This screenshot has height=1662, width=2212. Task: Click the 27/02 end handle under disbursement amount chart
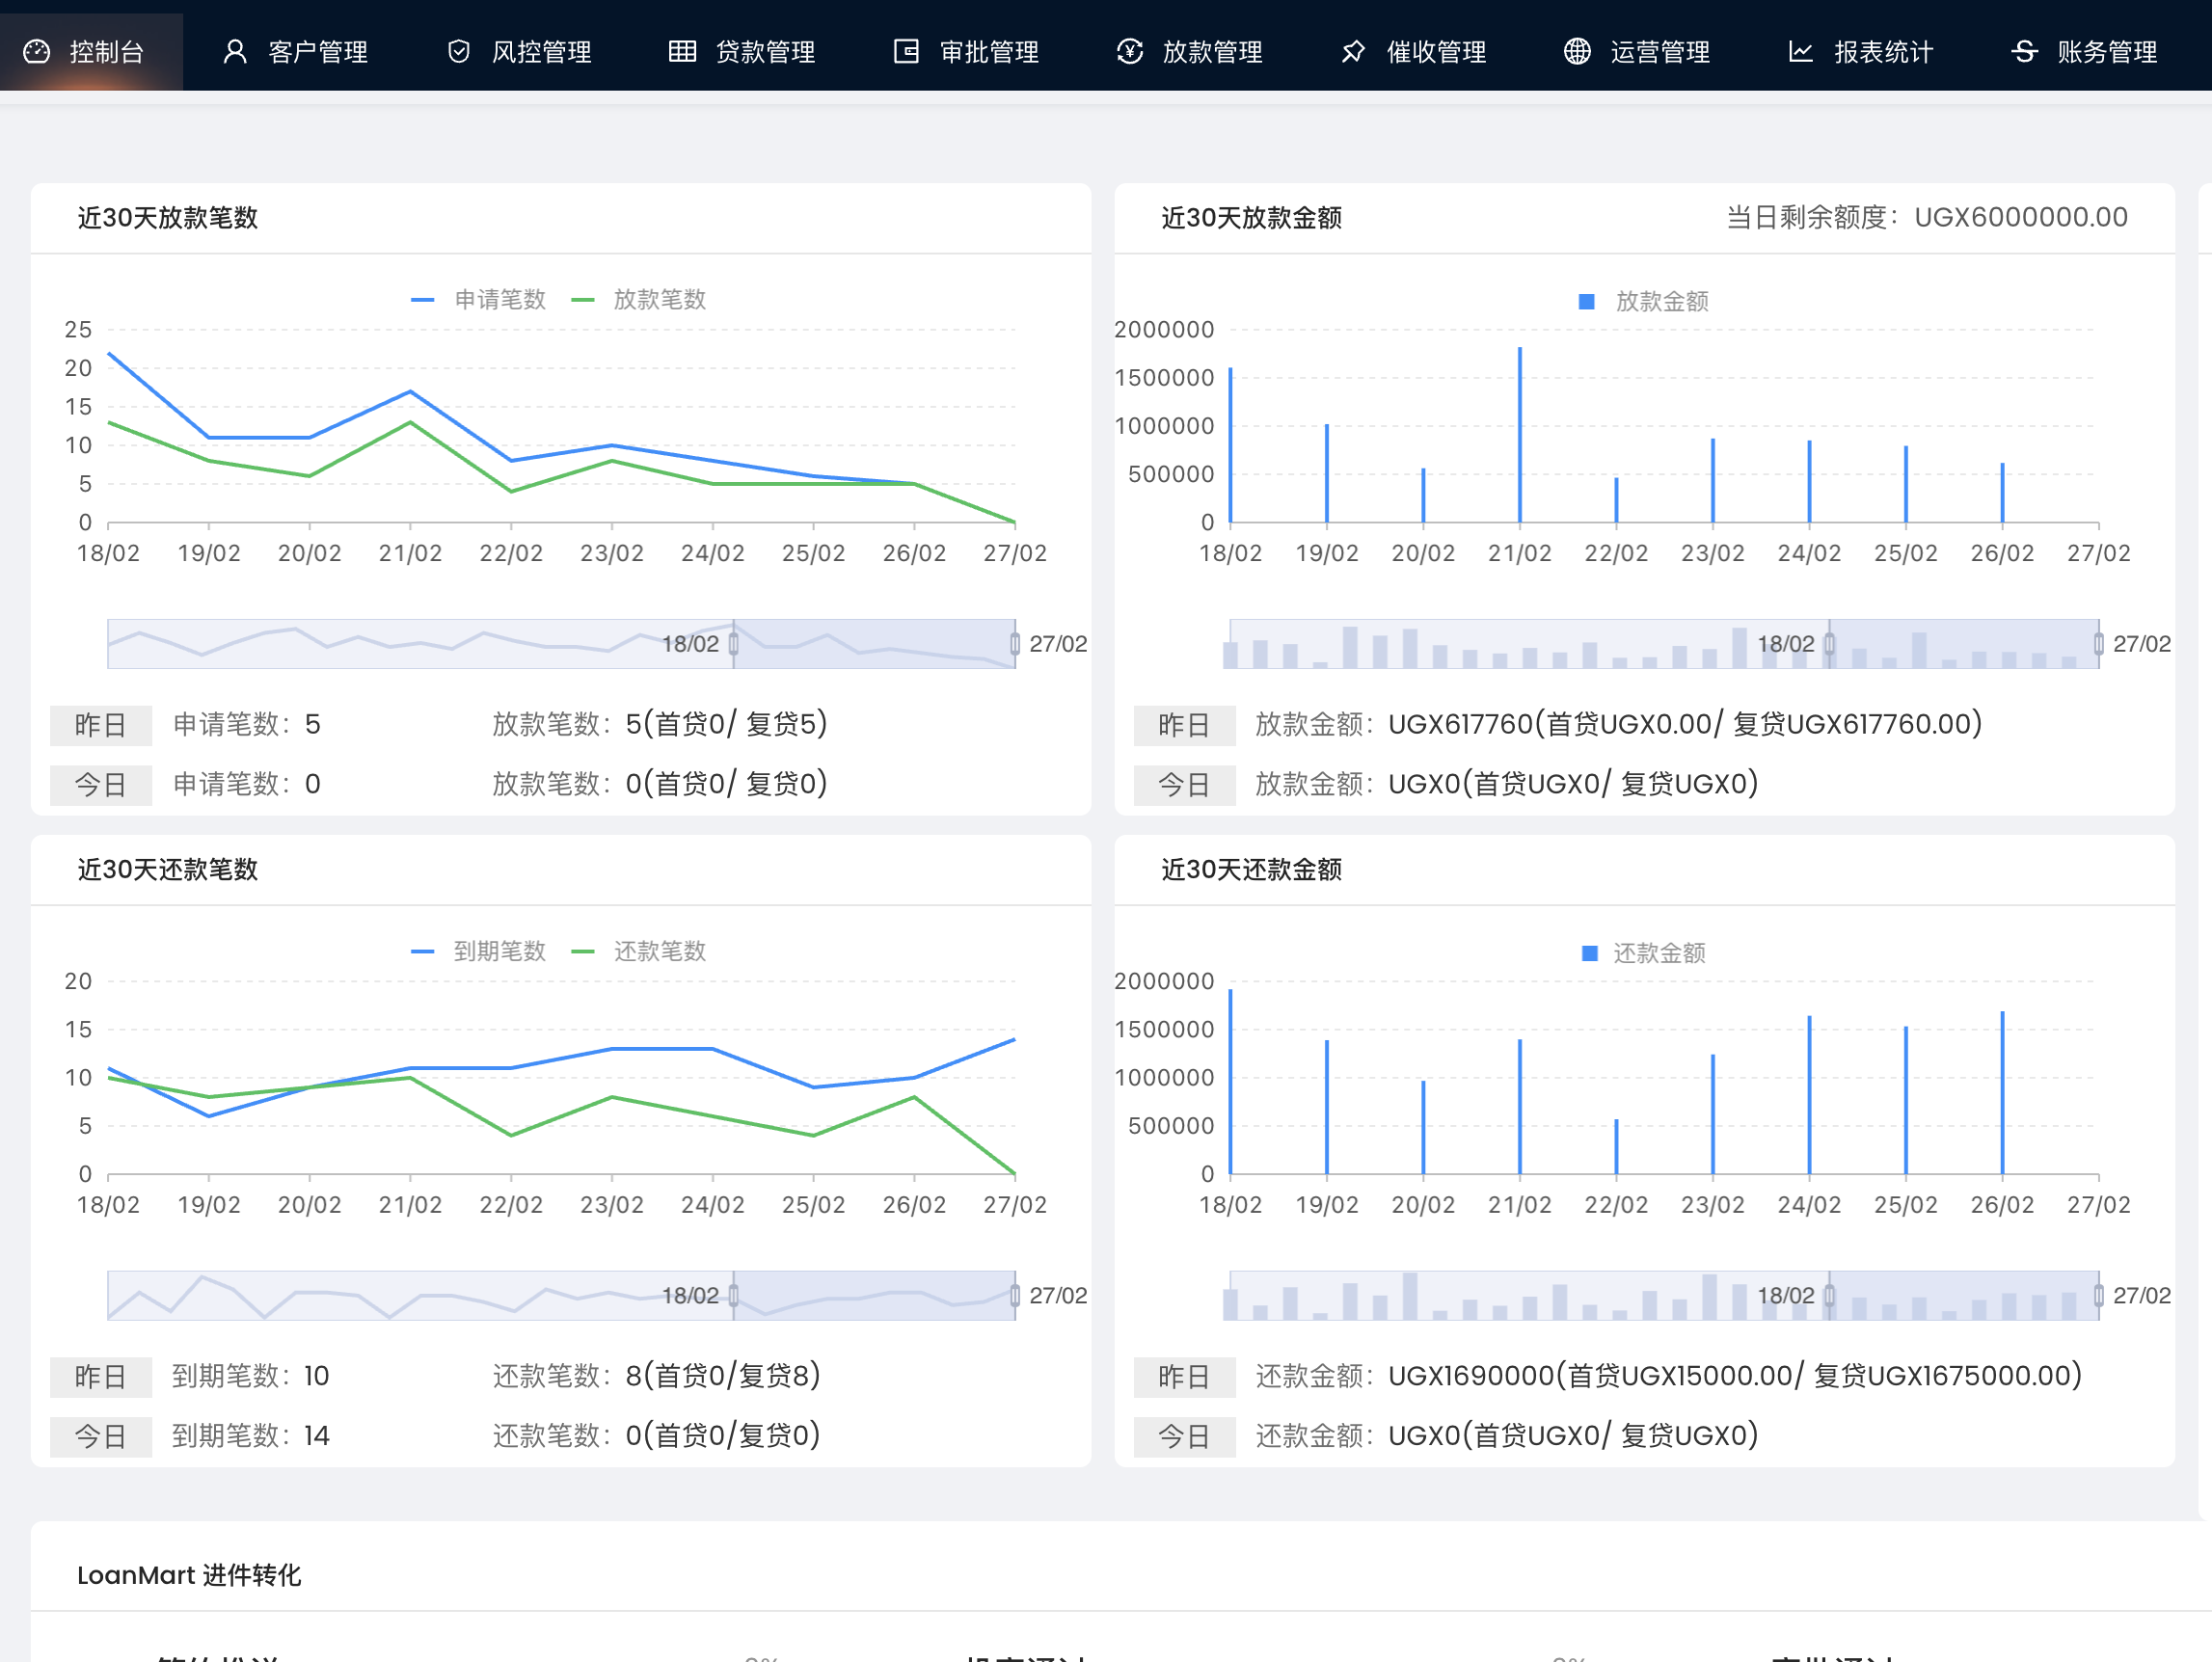tap(2098, 643)
